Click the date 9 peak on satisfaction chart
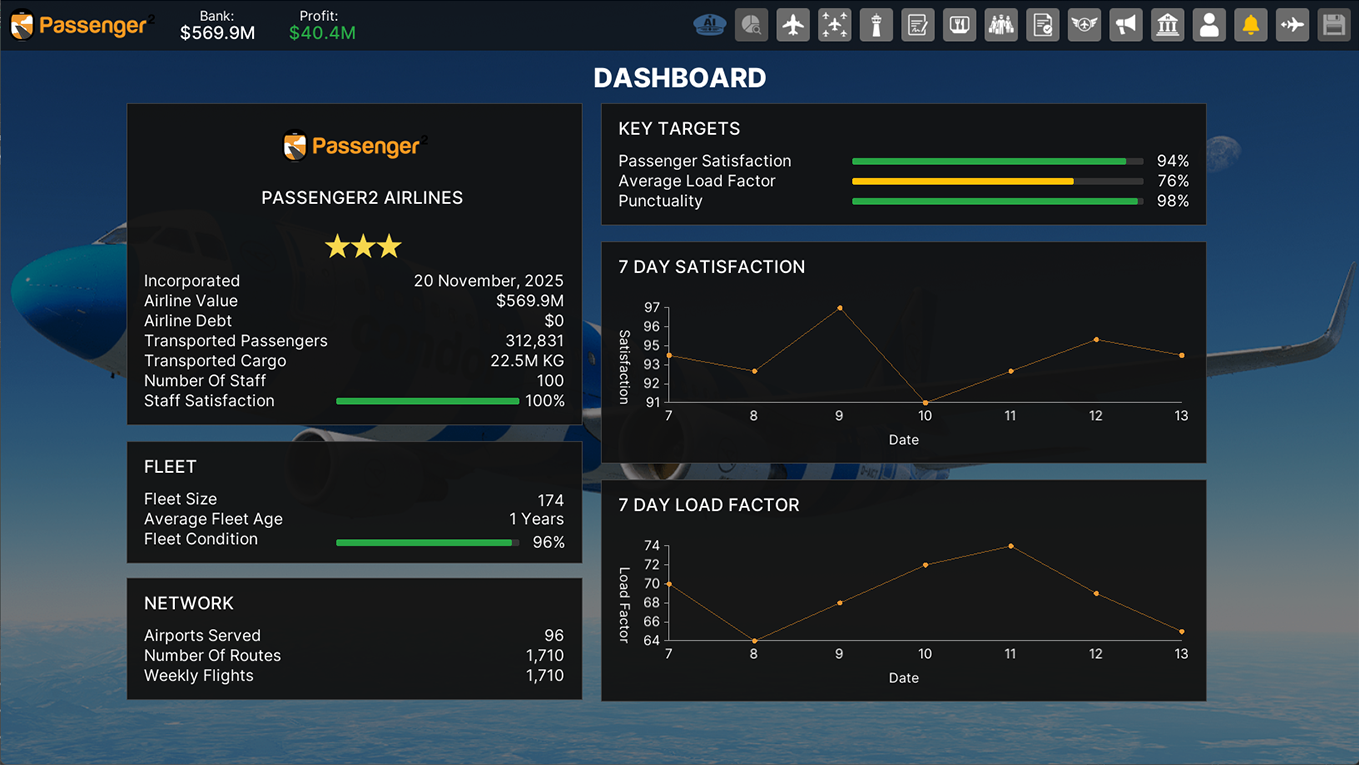This screenshot has height=765, width=1359. click(839, 308)
